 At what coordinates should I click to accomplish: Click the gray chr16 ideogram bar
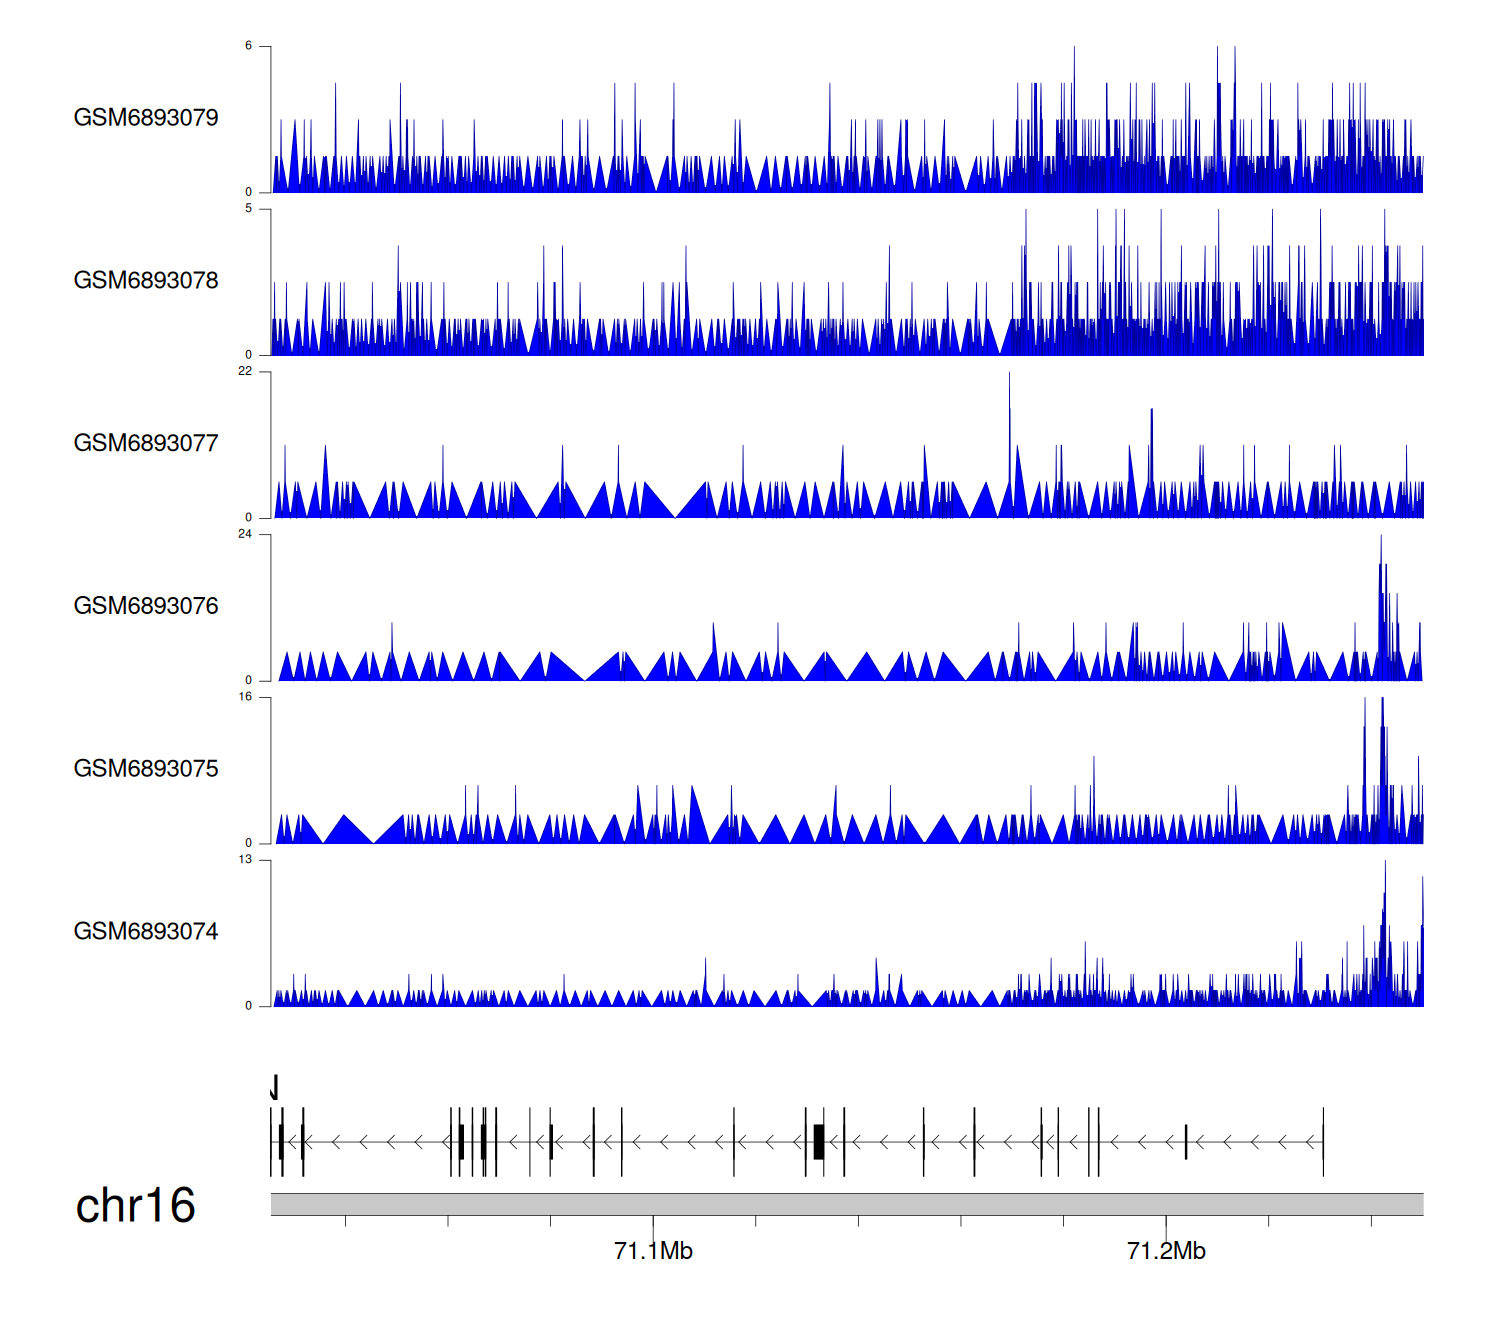coord(846,1204)
